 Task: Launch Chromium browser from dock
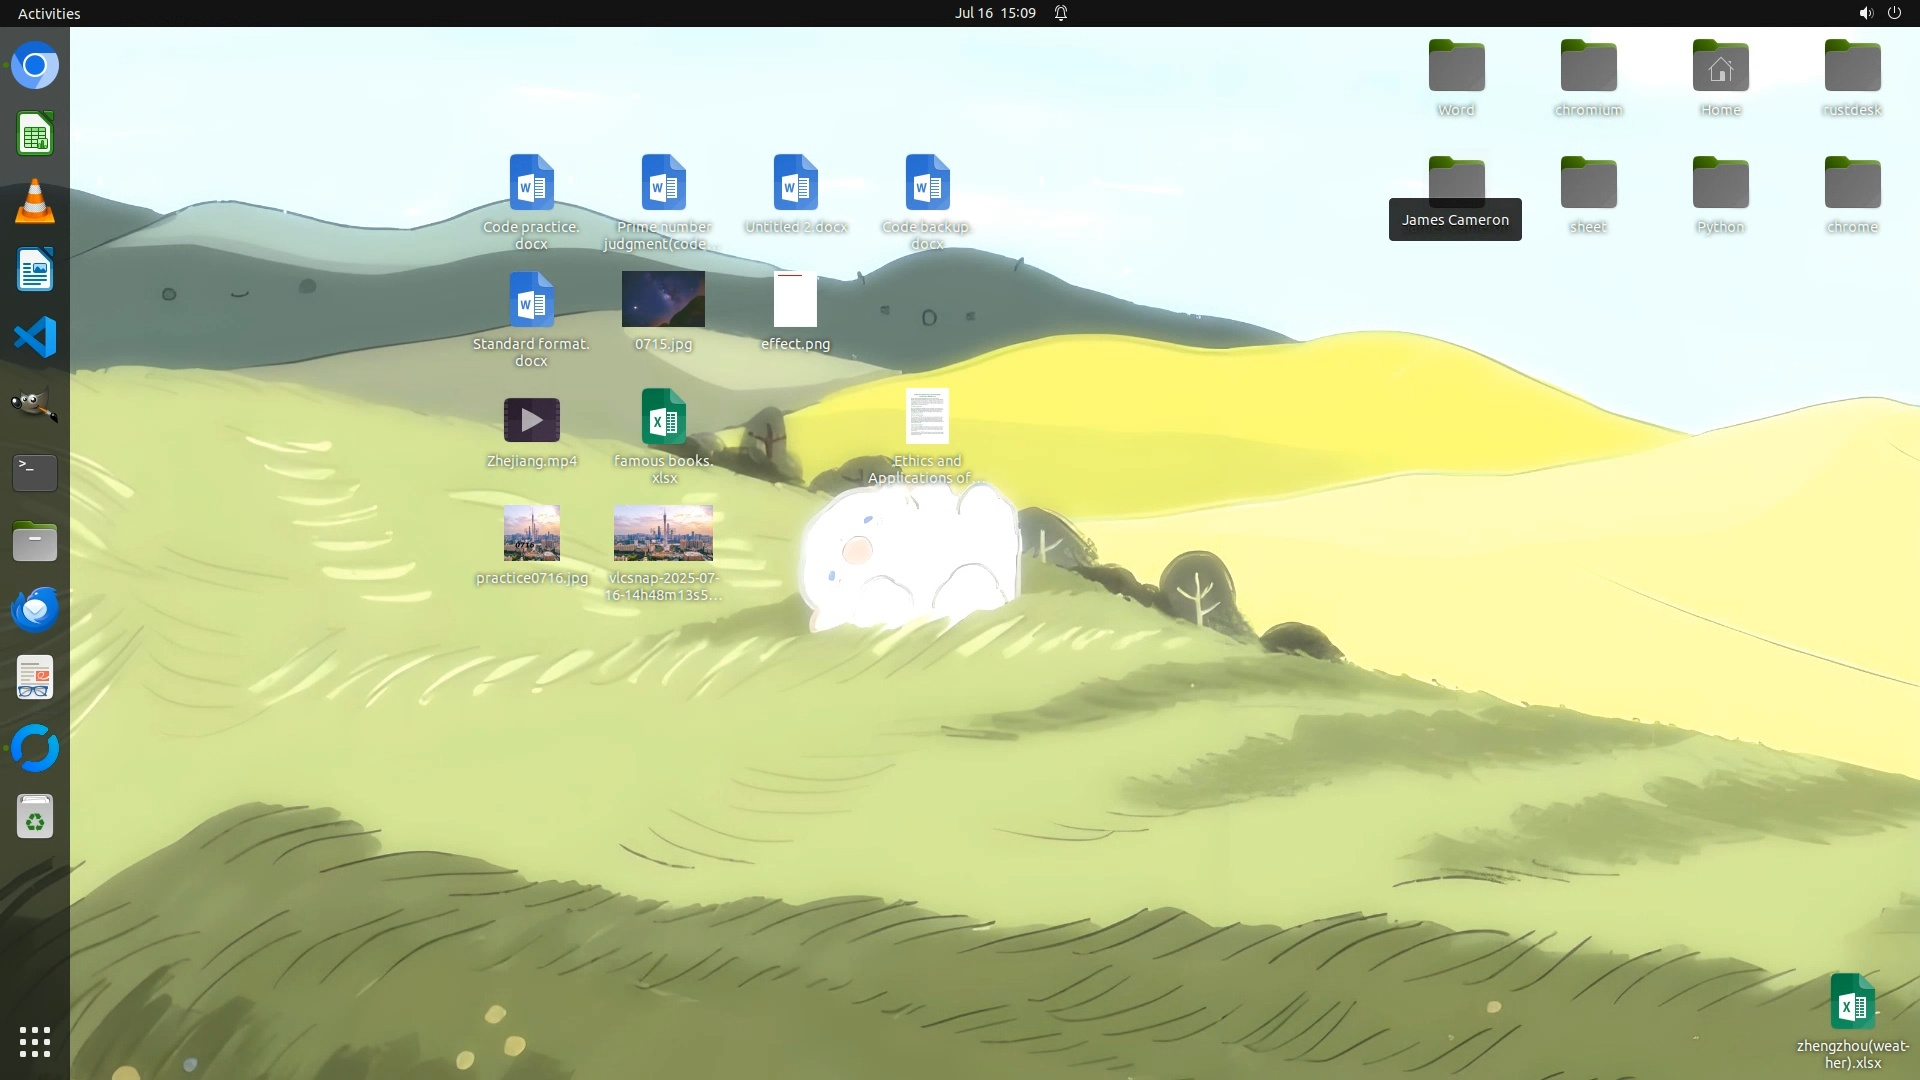point(35,66)
